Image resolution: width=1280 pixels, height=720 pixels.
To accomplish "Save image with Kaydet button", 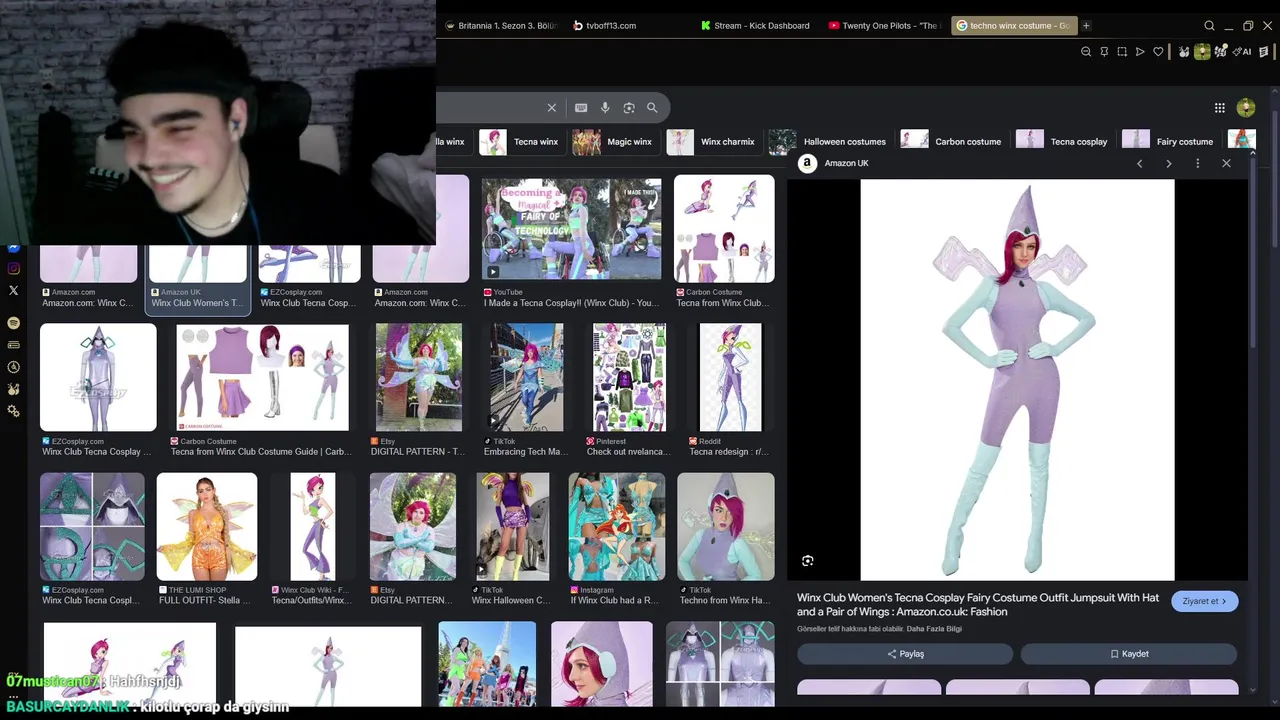I will pos(1129,654).
